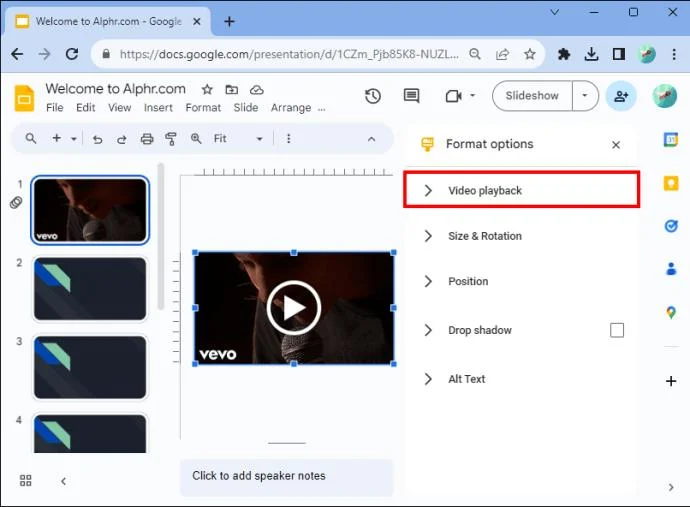Viewport: 690px width, 507px height.
Task: Open the View menu
Action: pos(119,108)
